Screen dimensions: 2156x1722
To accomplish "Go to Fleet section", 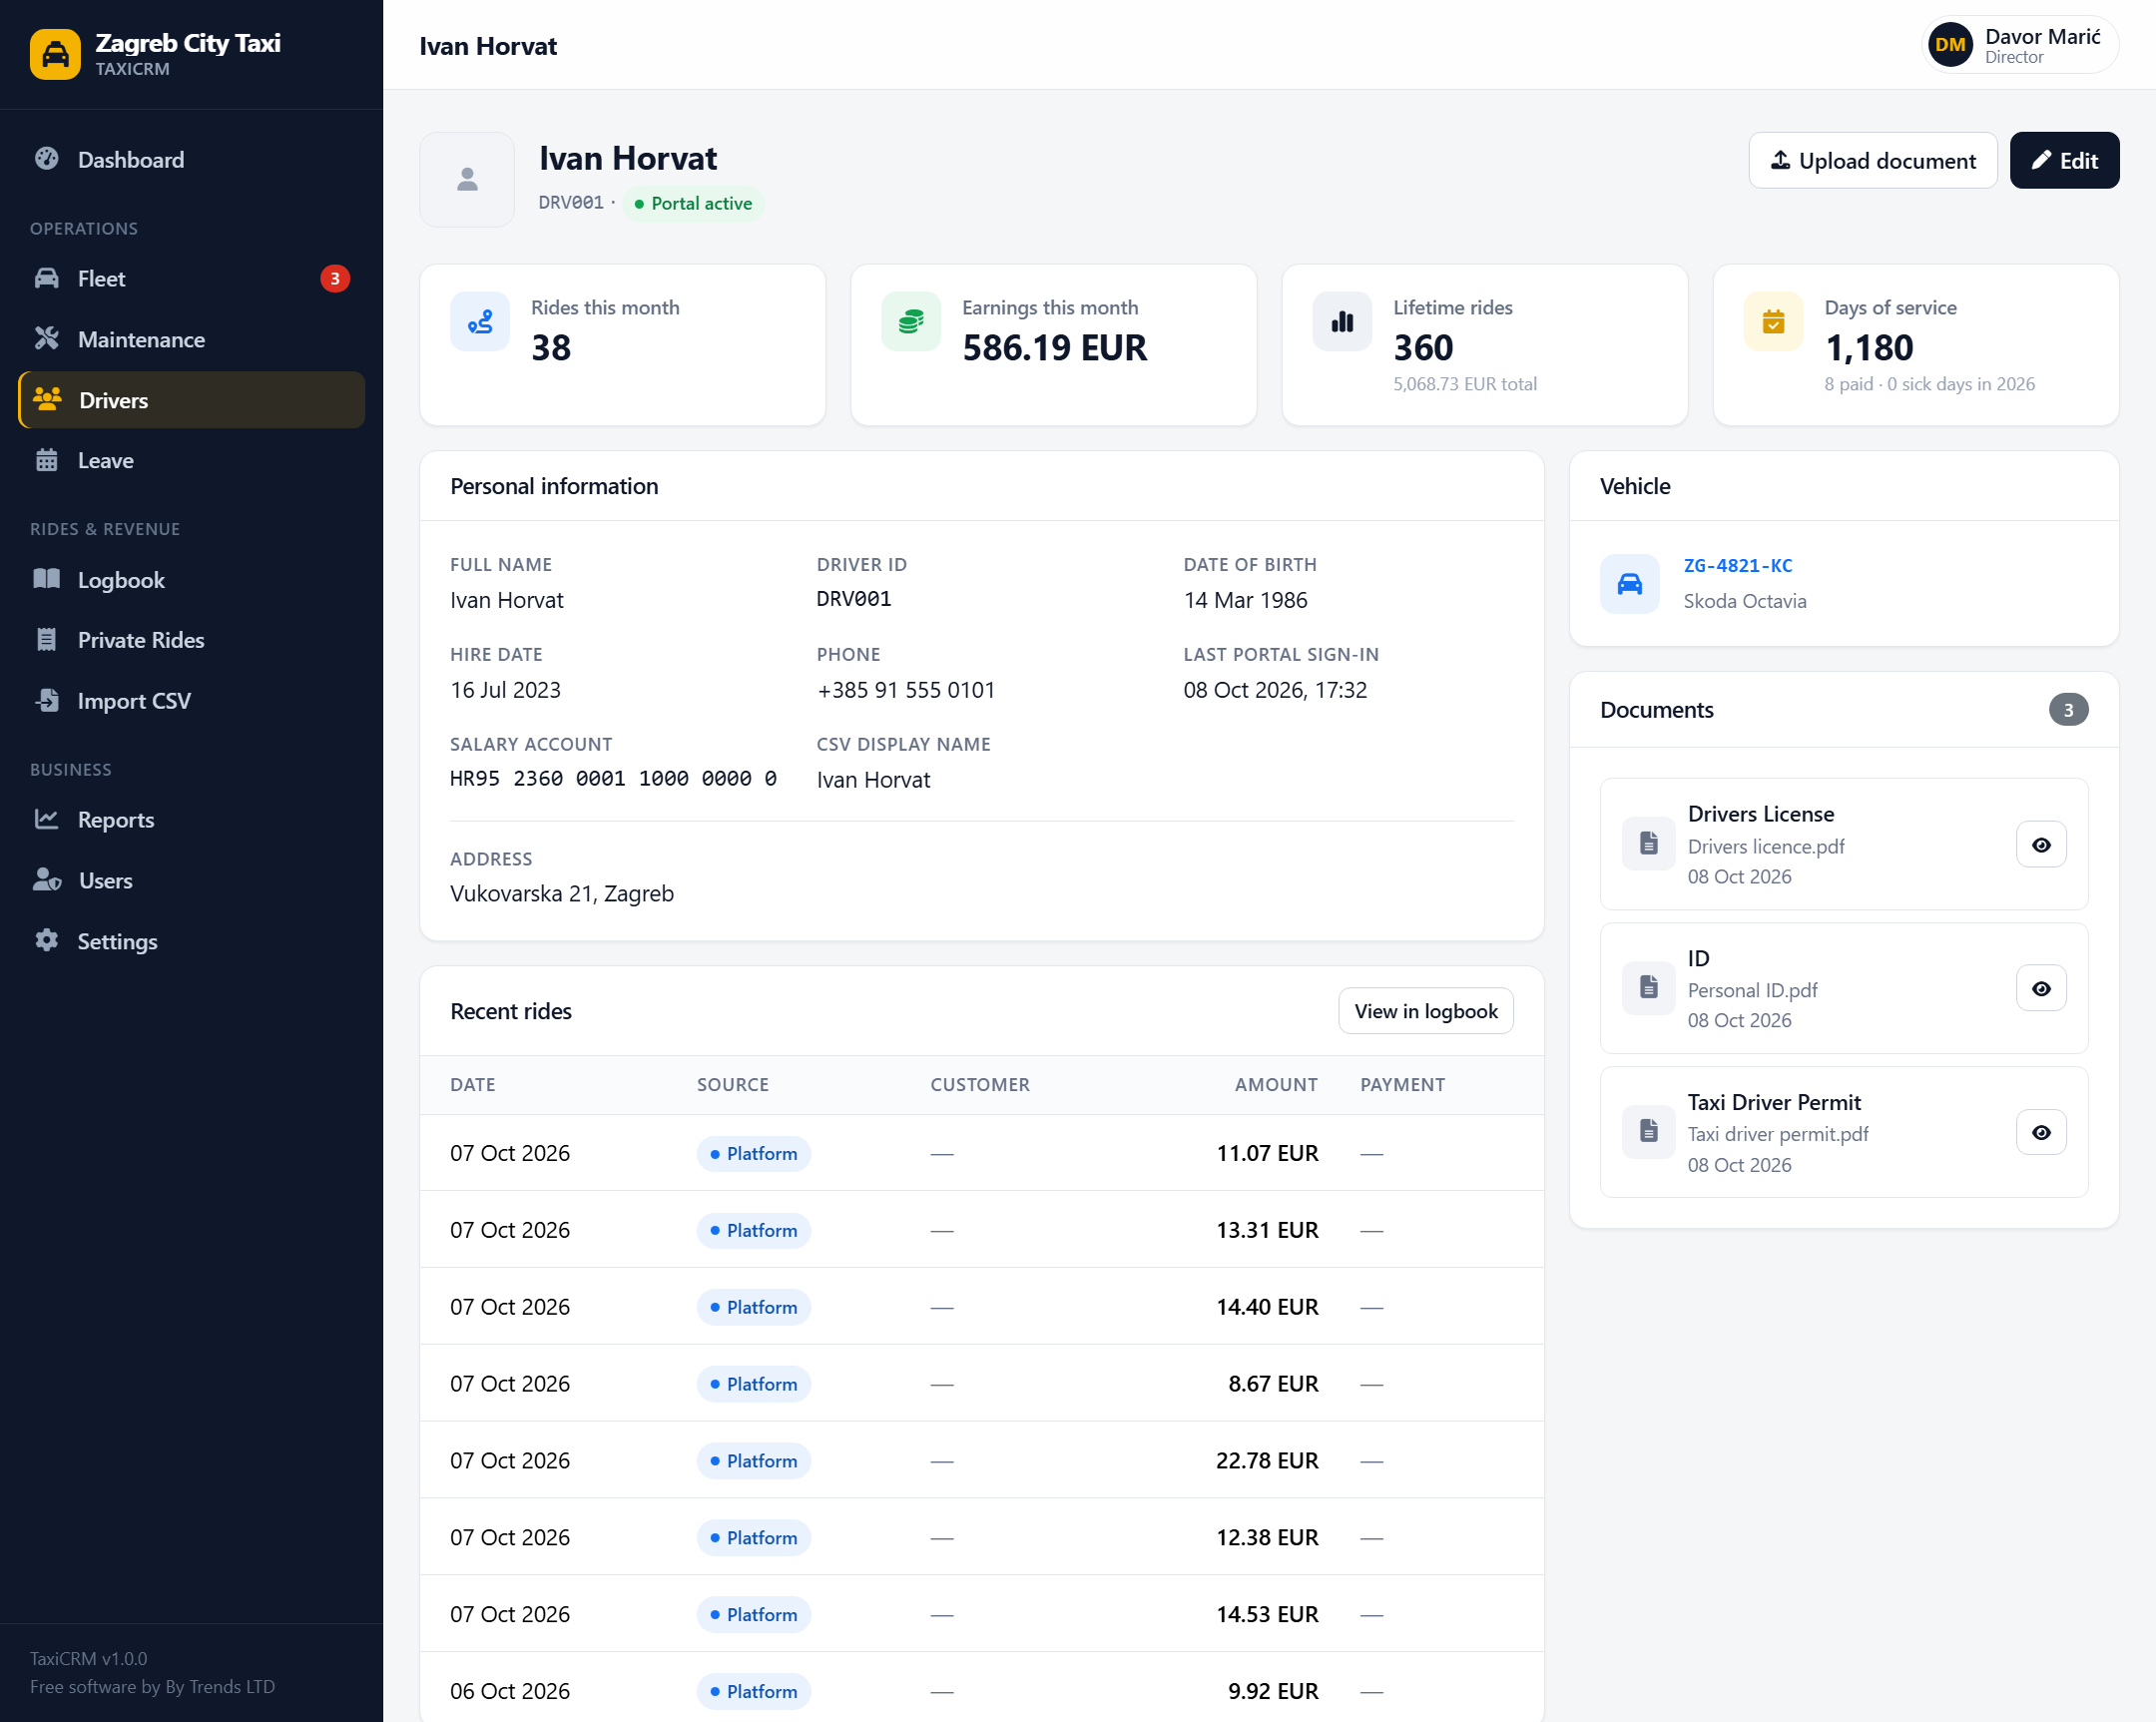I will [x=191, y=278].
